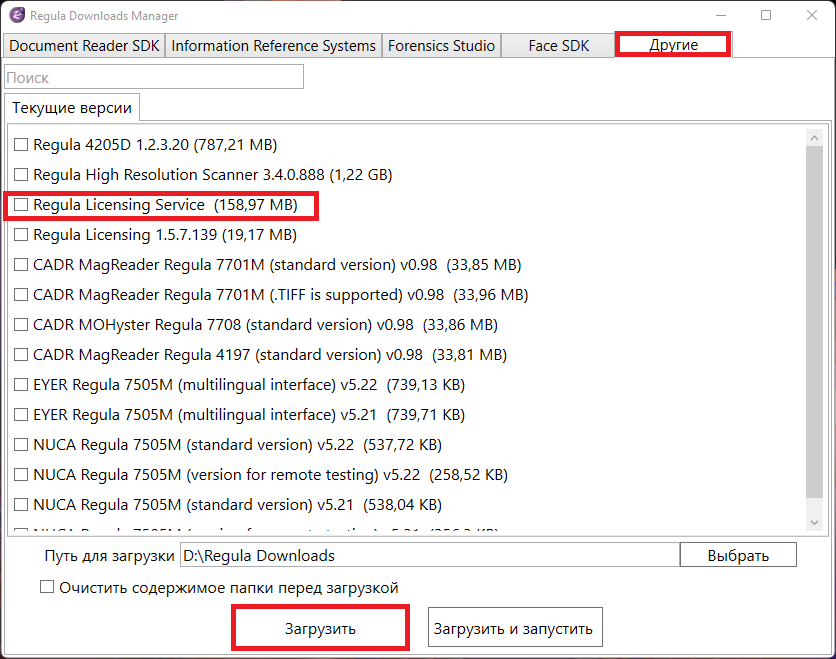Viewport: 836px width, 659px height.
Task: Check EYER Regula 7505M v5.21 checkbox
Action: [x=21, y=414]
